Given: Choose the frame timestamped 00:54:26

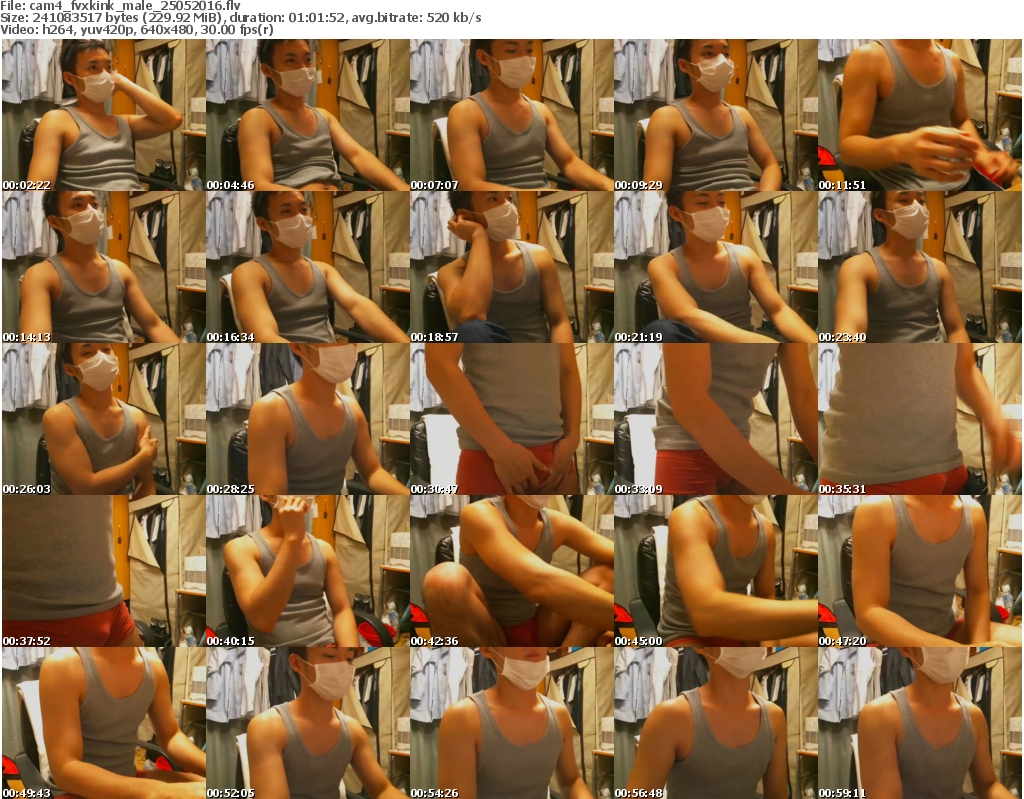Looking at the screenshot, I should pos(511,723).
